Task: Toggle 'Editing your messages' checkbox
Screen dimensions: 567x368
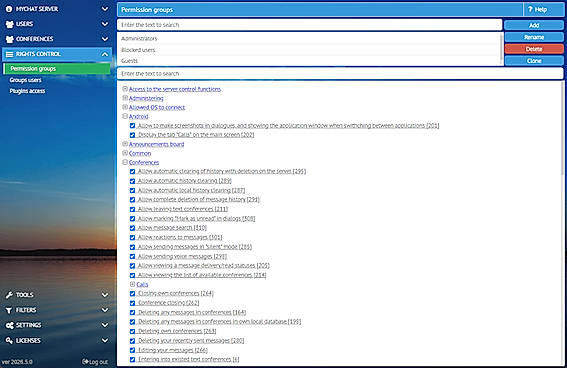Action: [x=132, y=350]
